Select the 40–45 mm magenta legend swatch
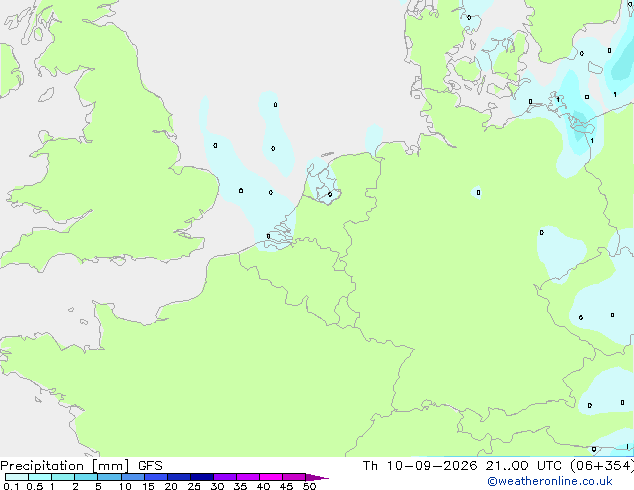This screenshot has width=634, height=490. (271, 477)
